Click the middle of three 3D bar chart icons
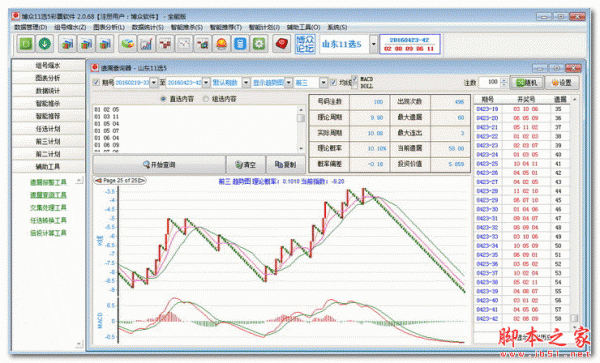 pyautogui.click(x=86, y=44)
